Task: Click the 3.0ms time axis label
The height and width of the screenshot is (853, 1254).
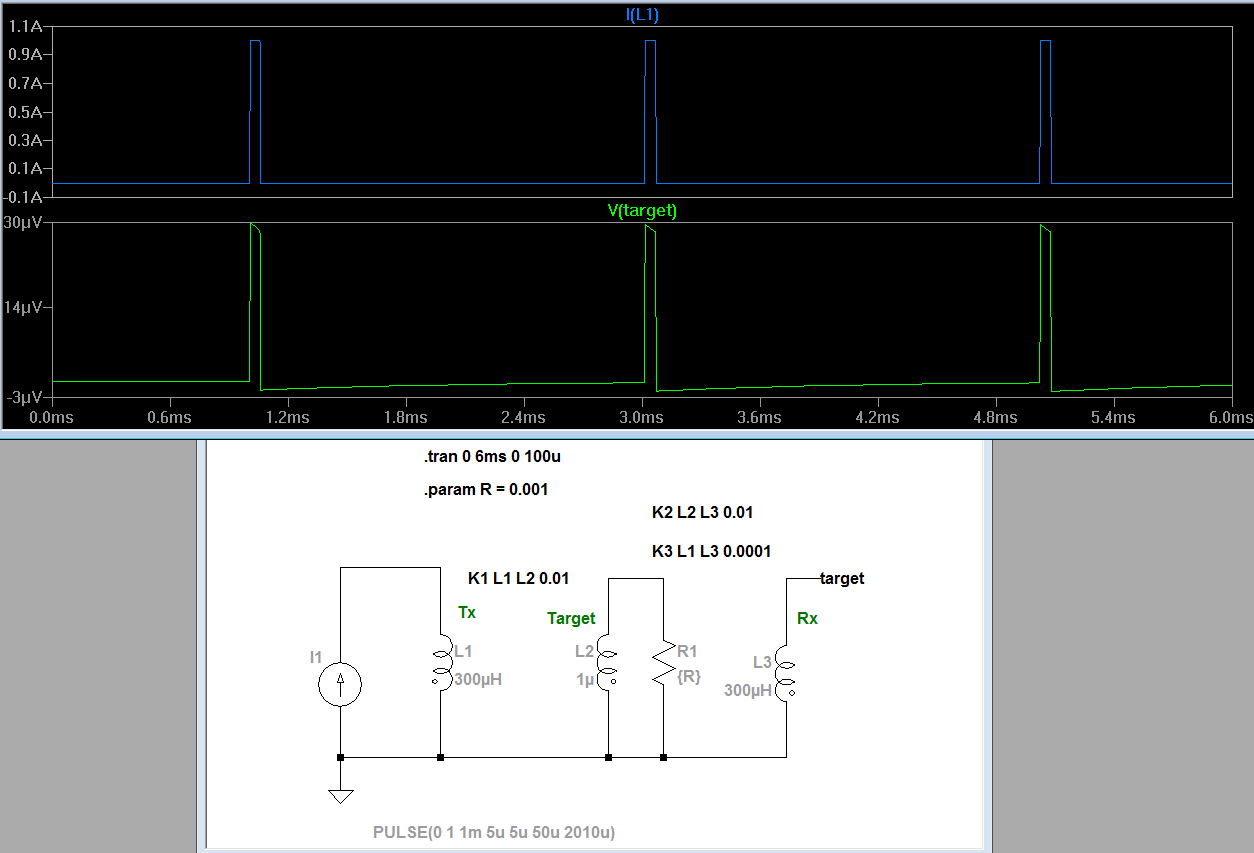Action: click(x=641, y=417)
